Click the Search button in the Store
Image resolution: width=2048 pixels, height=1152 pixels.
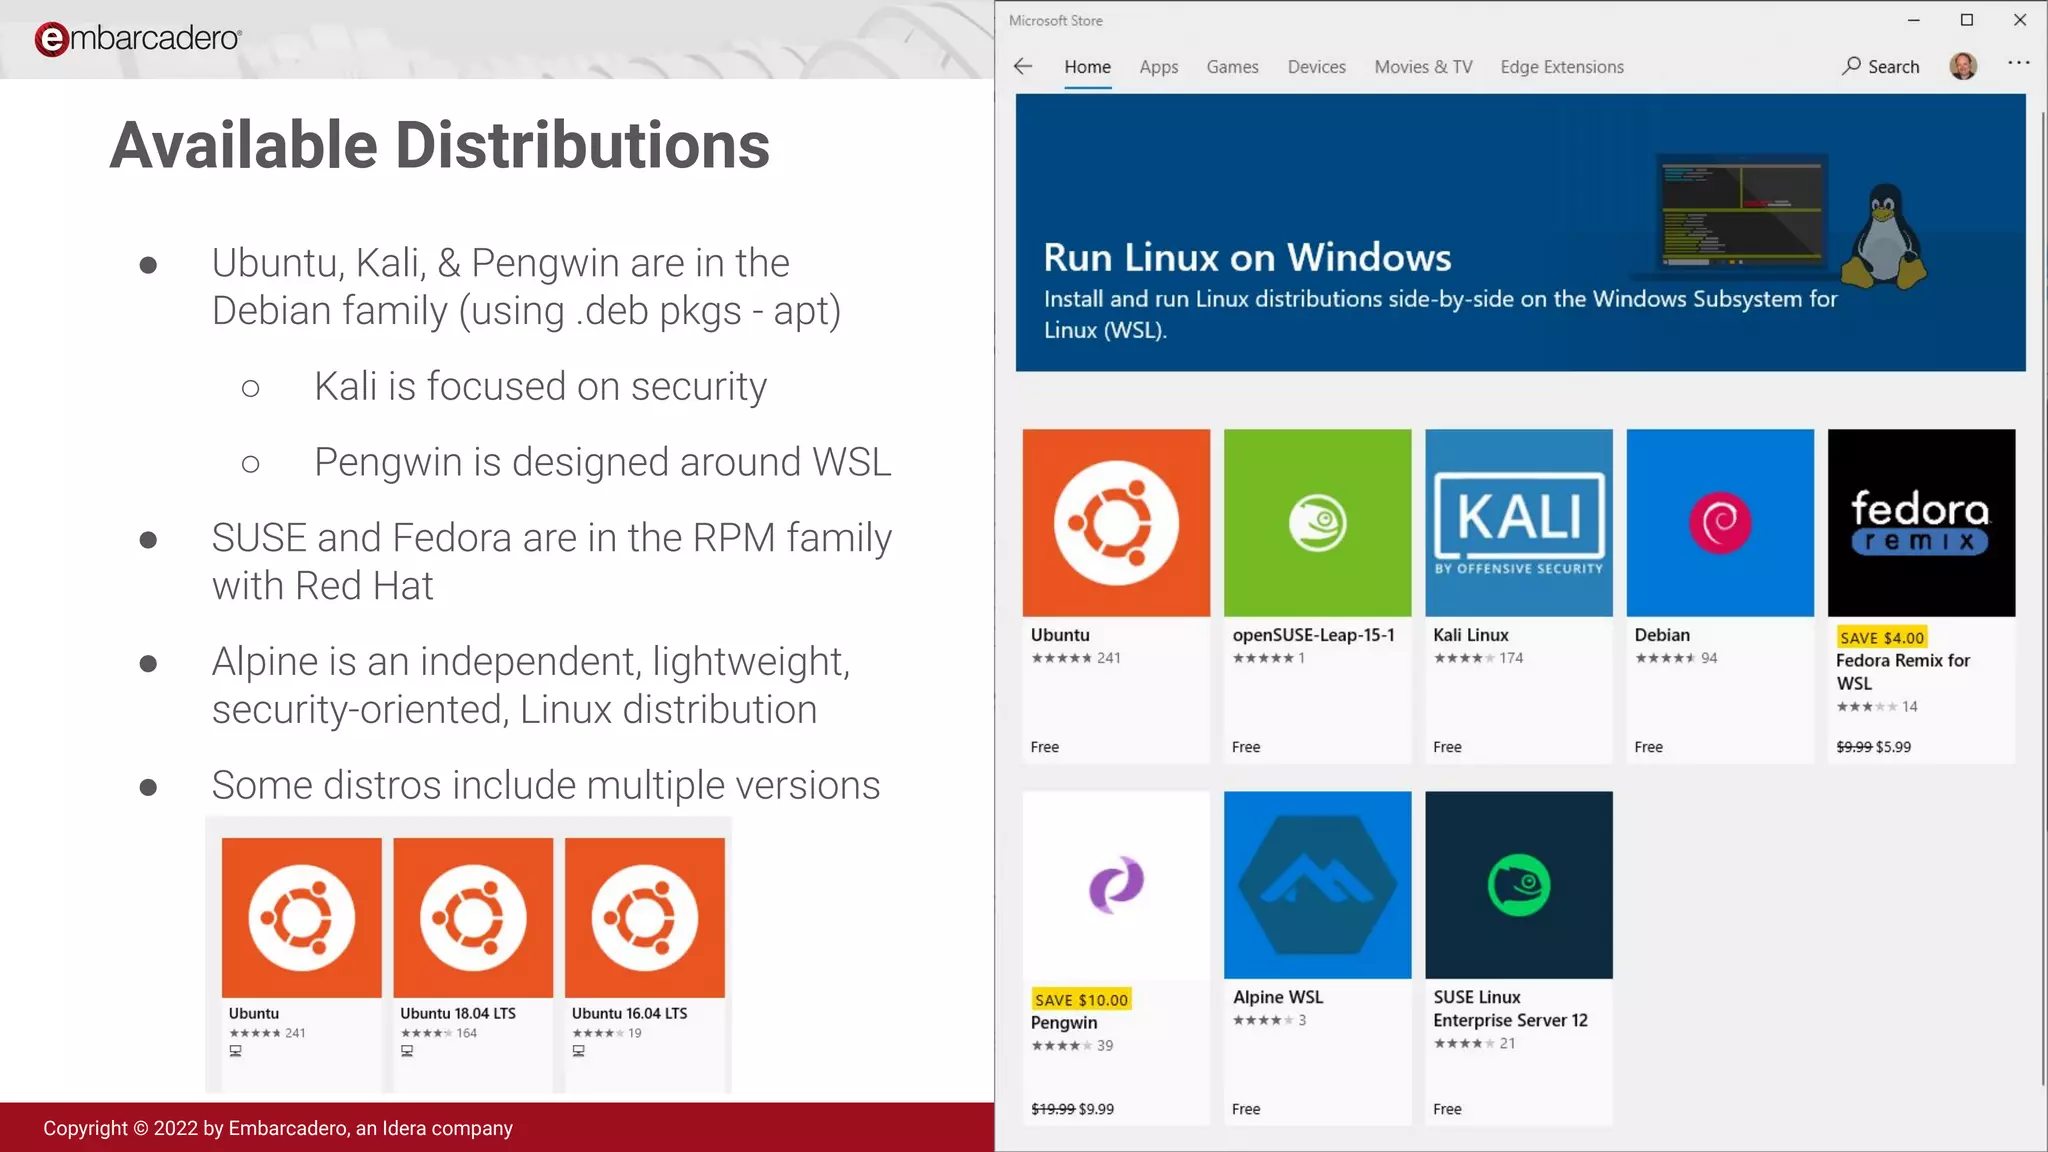click(x=1881, y=66)
